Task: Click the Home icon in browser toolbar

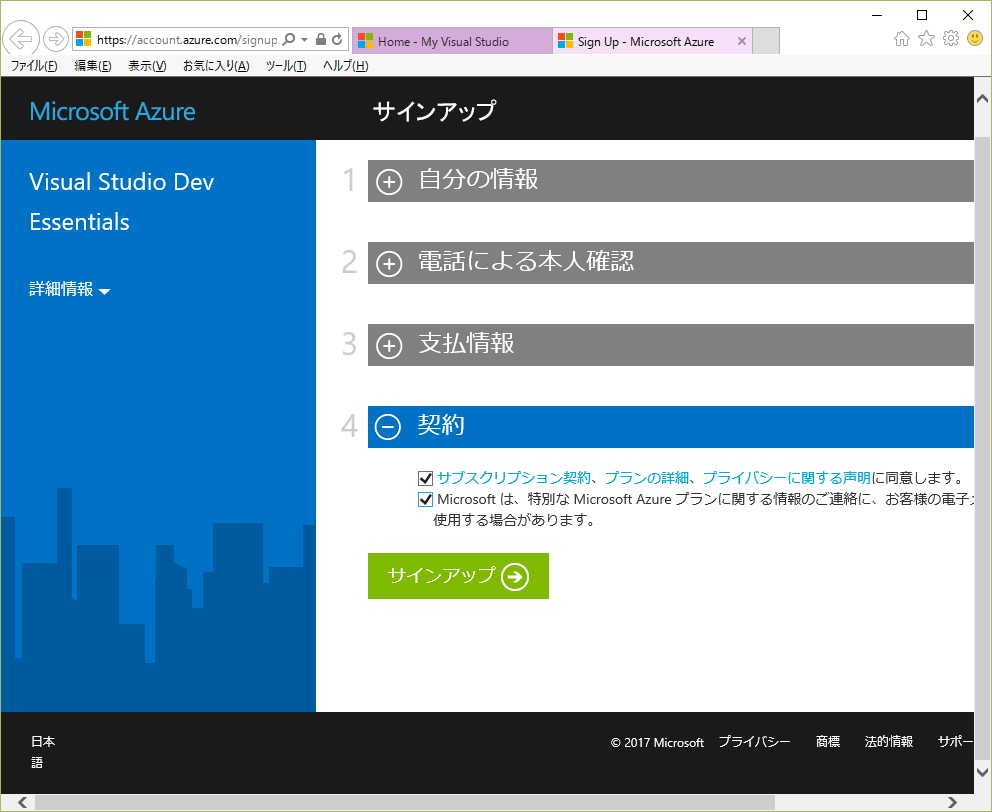Action: click(902, 39)
